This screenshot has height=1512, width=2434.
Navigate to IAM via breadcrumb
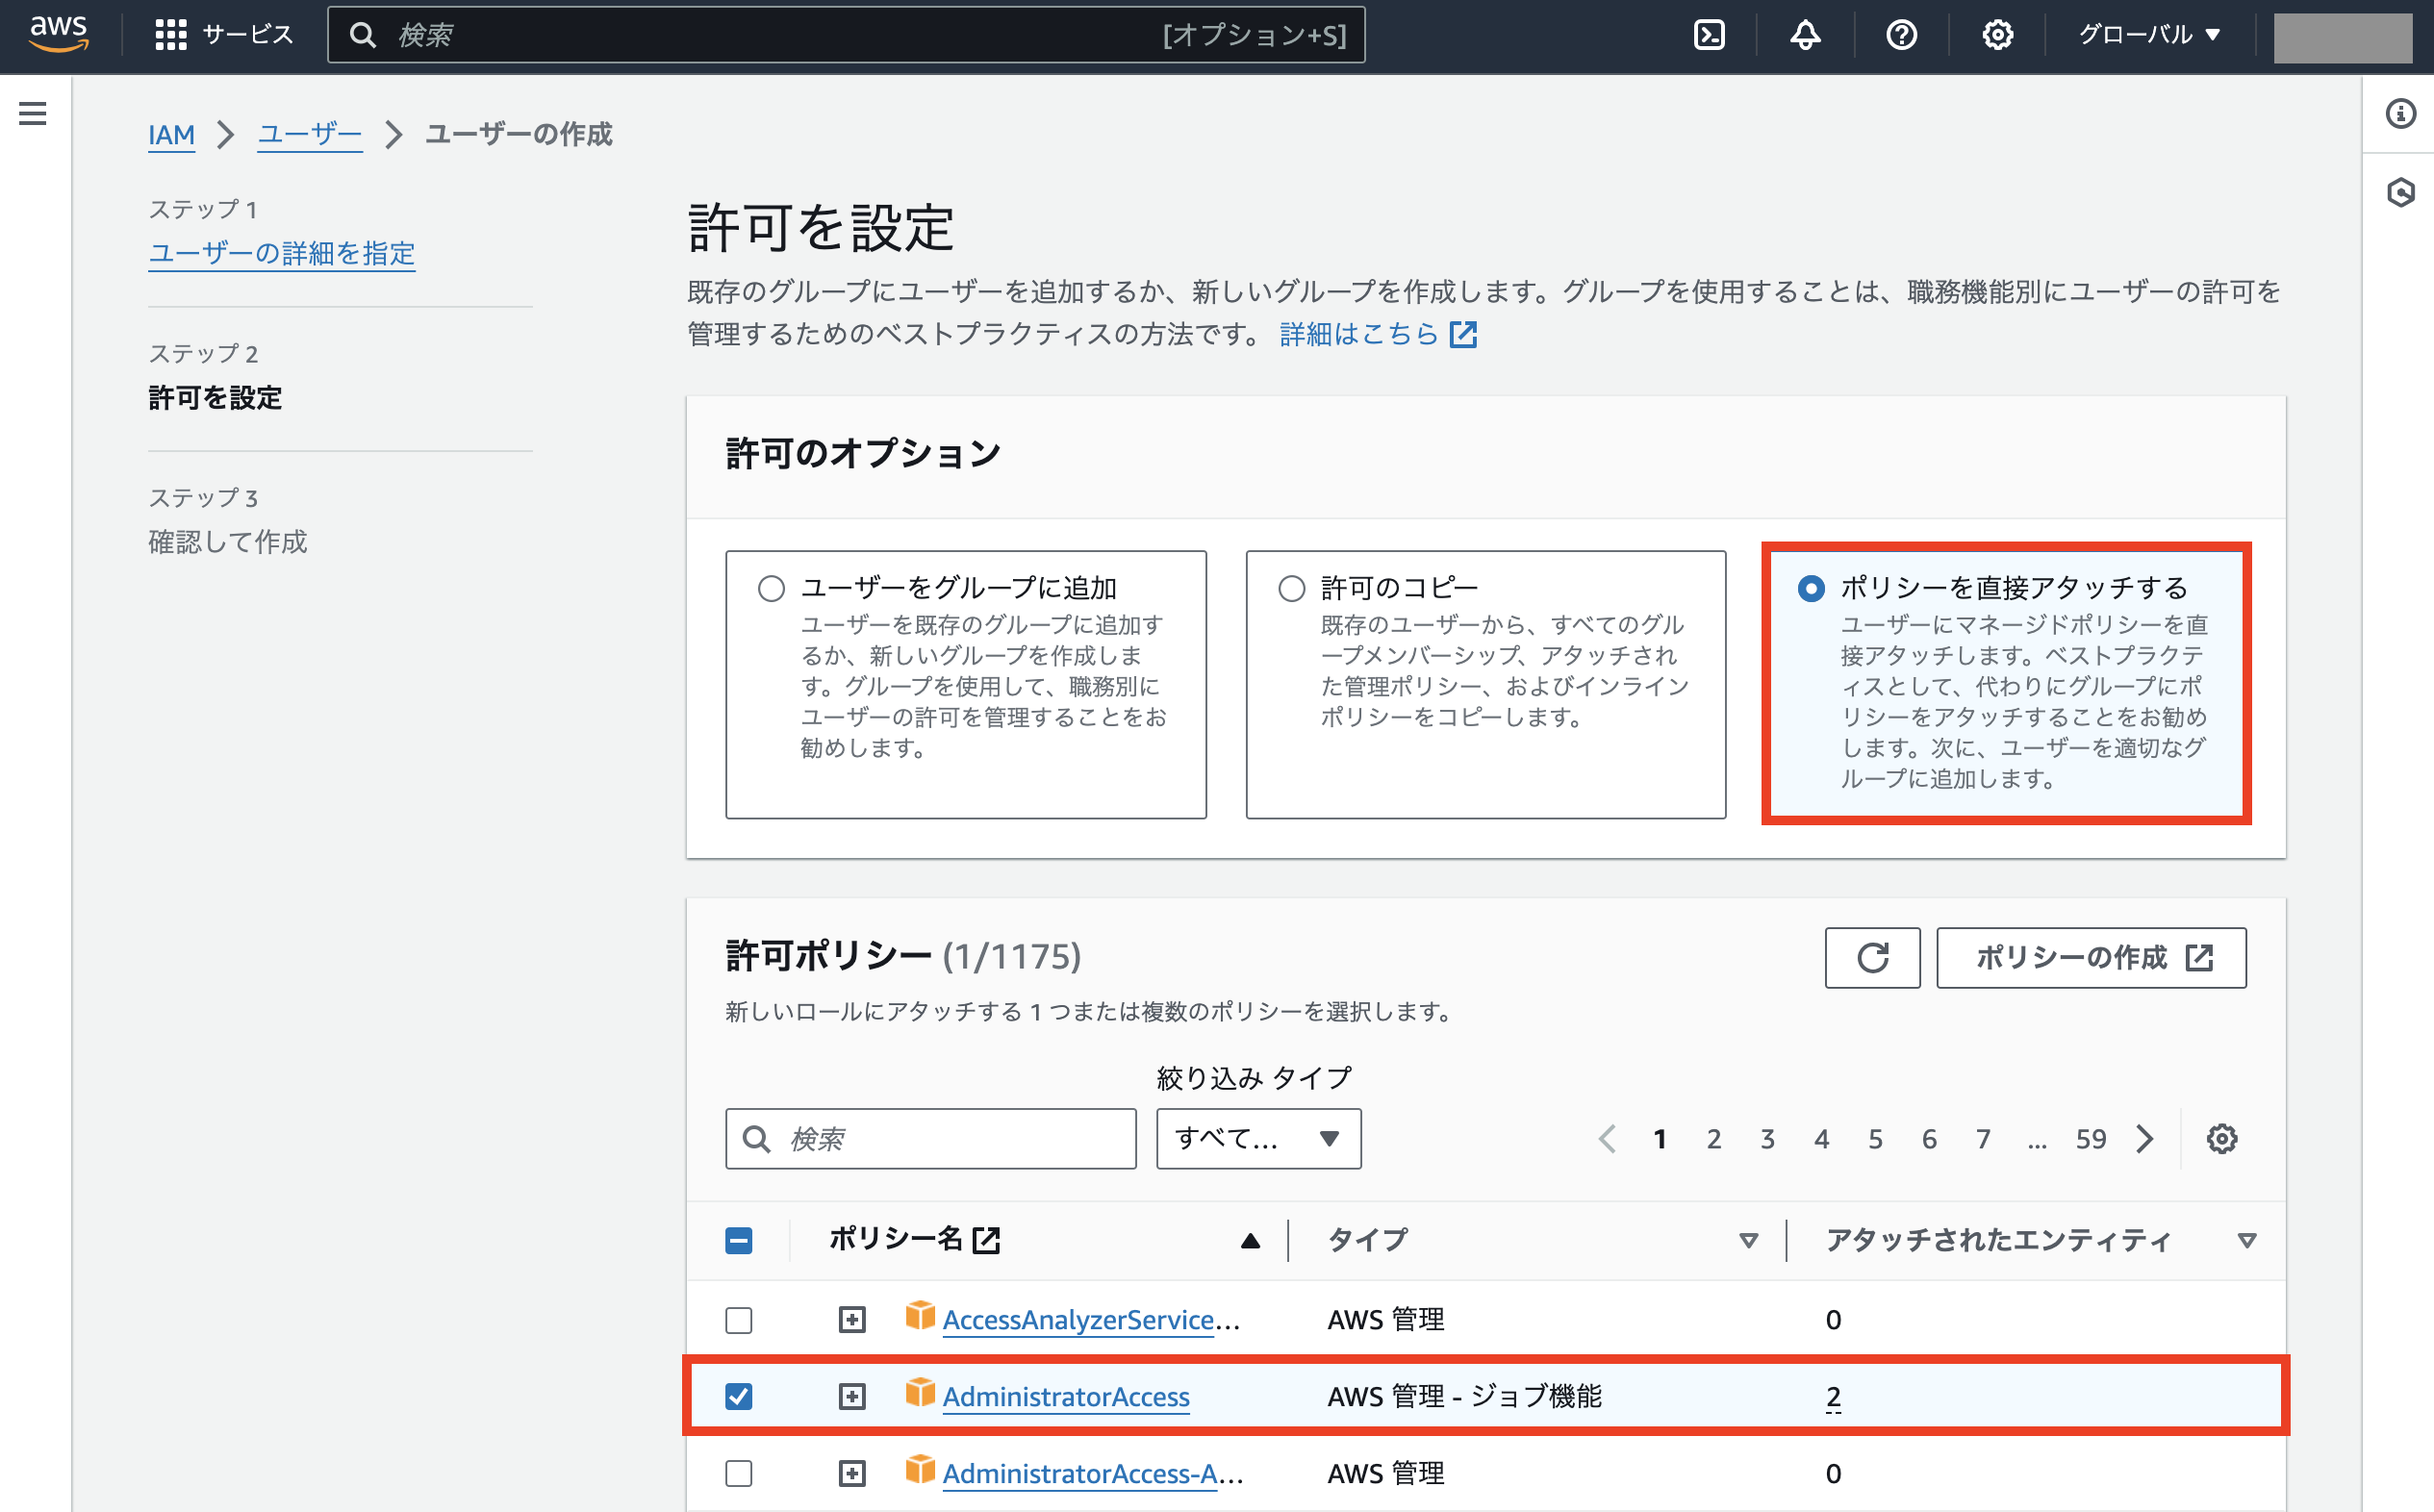click(x=171, y=134)
